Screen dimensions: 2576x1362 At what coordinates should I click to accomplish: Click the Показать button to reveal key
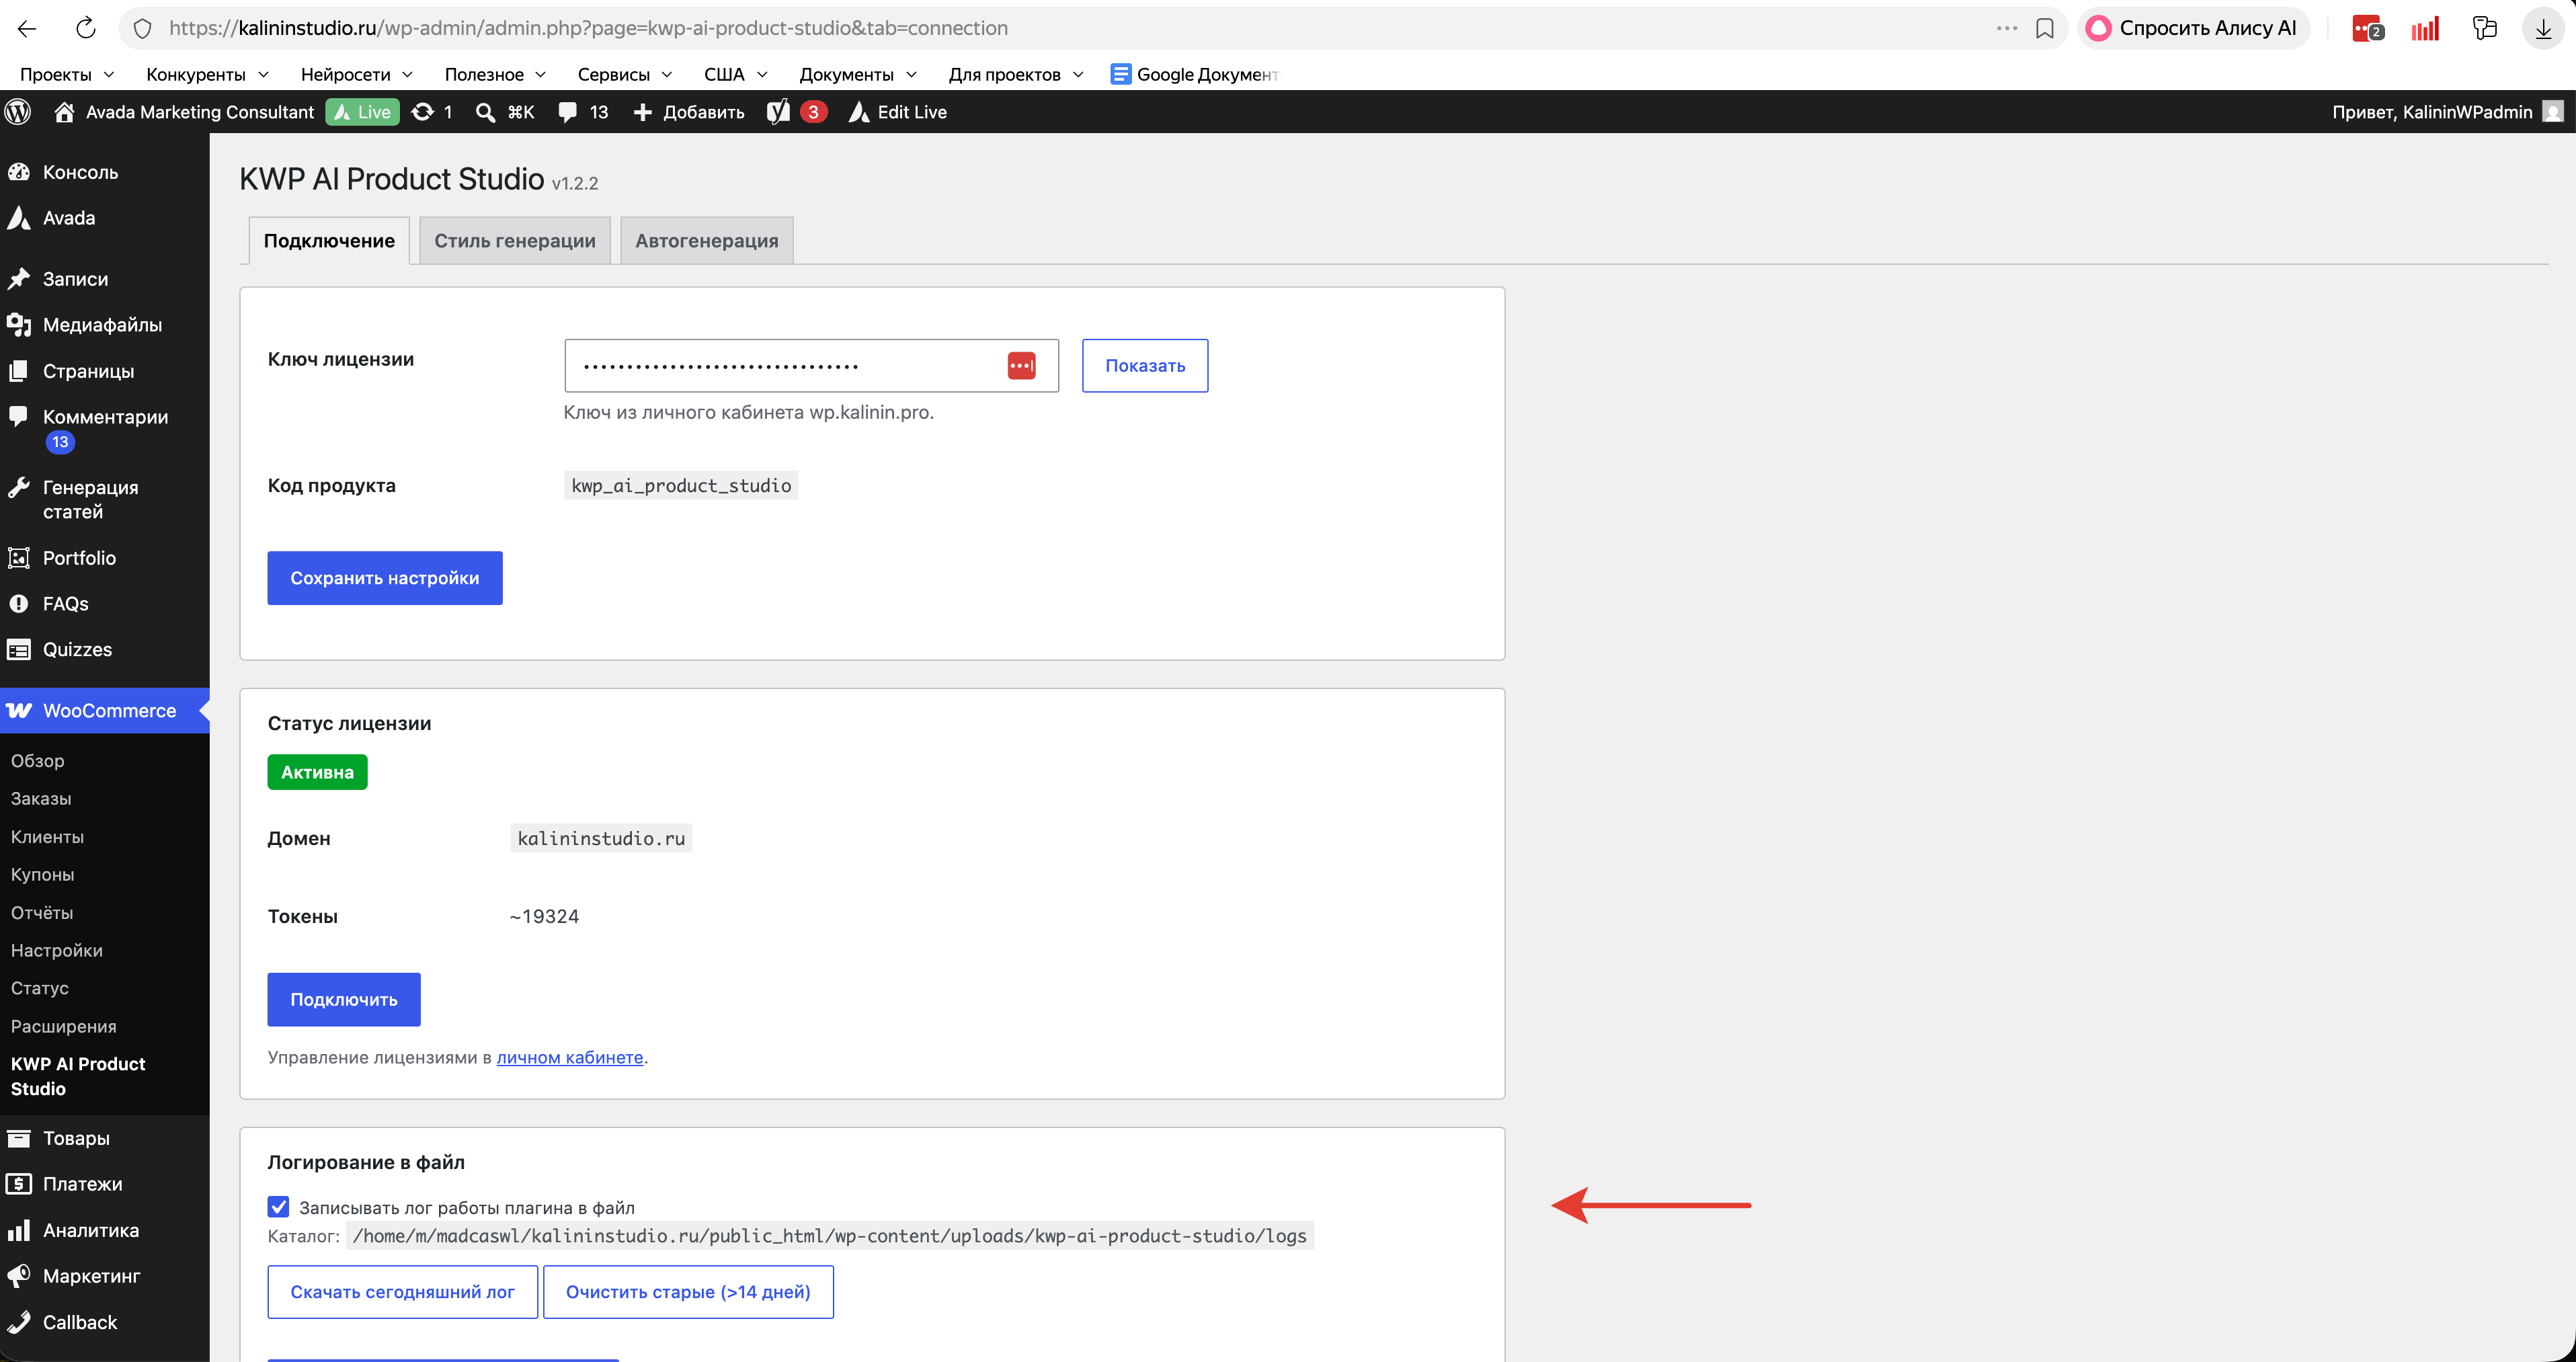point(1145,366)
